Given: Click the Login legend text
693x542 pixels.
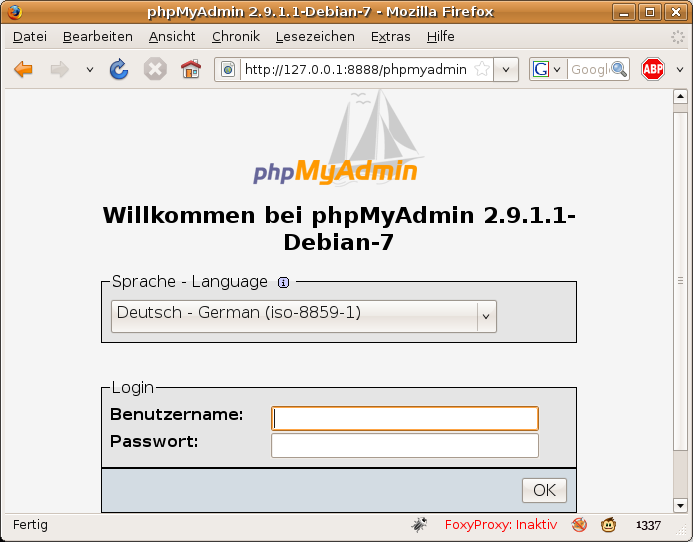Looking at the screenshot, I should [133, 388].
